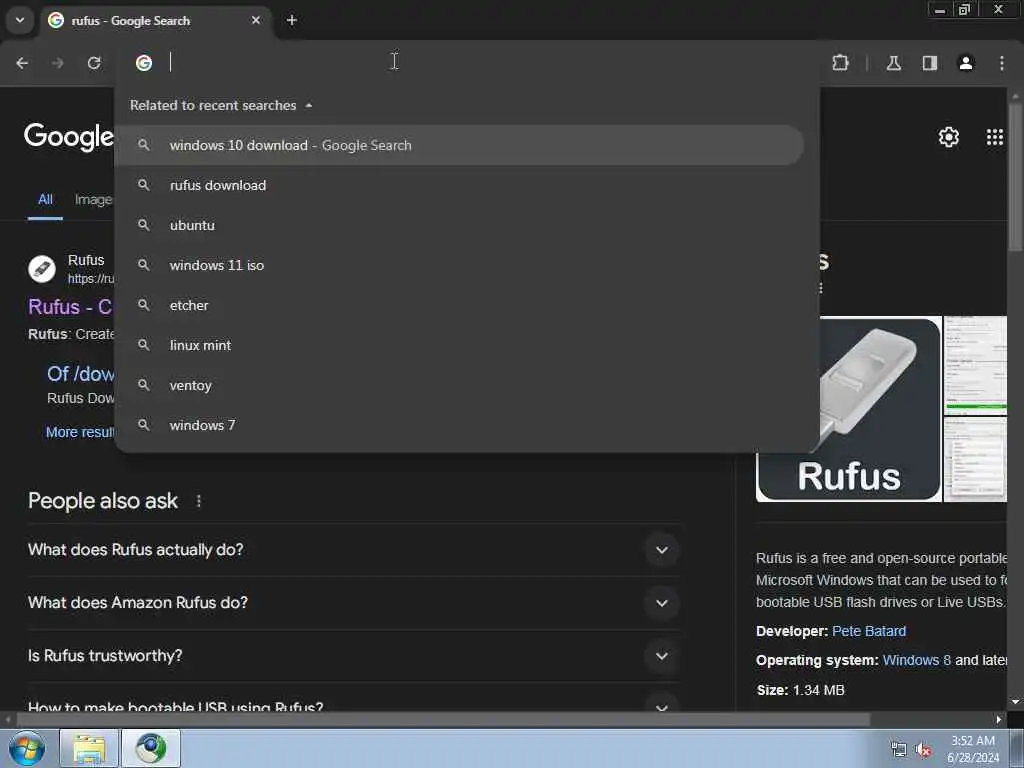This screenshot has height=768, width=1024.
Task: Pick the 'windows 11 iso' suggestion
Action: [x=459, y=265]
